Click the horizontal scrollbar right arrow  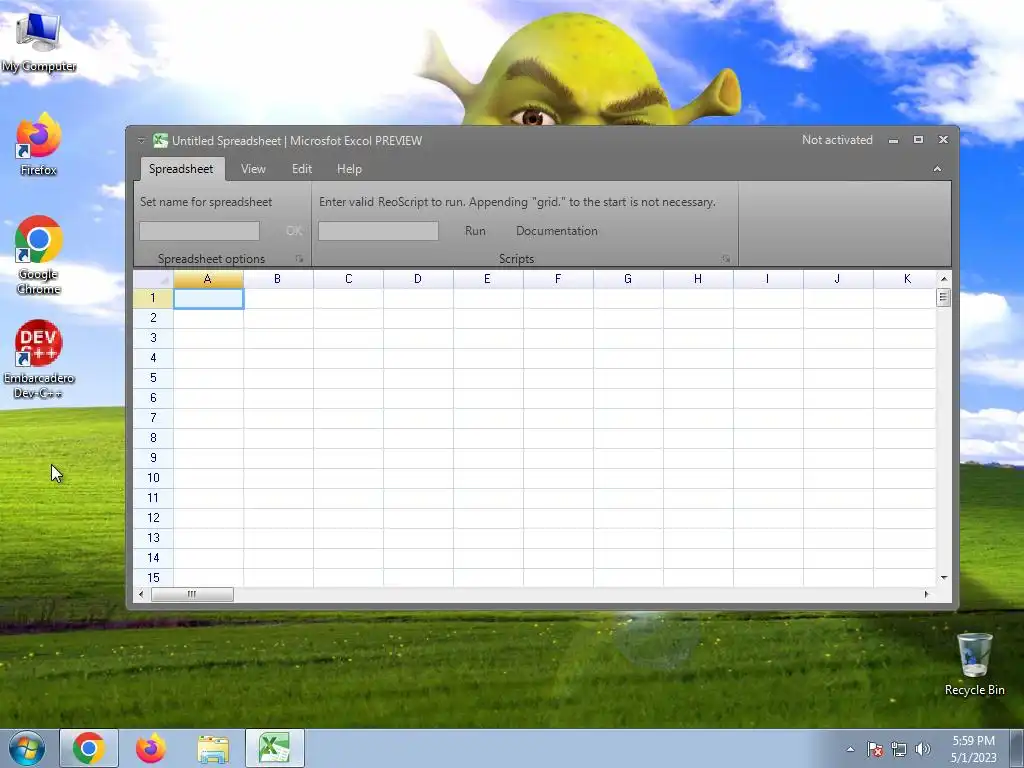click(926, 594)
